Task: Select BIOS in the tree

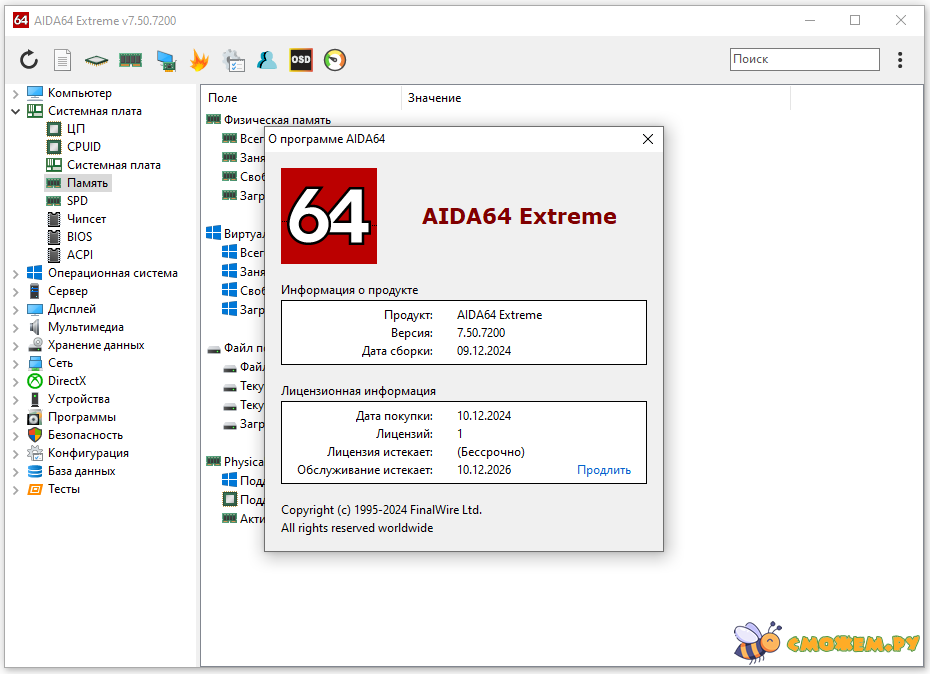Action: pos(79,237)
